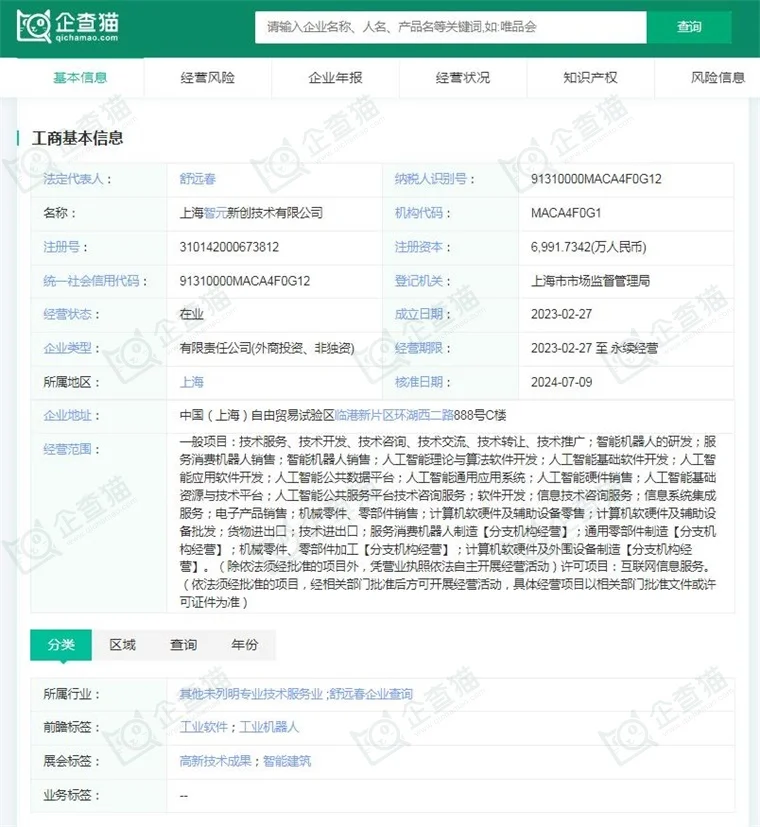Image resolution: width=760 pixels, height=827 pixels.
Task: Select the 年份 sub-tab
Action: click(245, 645)
